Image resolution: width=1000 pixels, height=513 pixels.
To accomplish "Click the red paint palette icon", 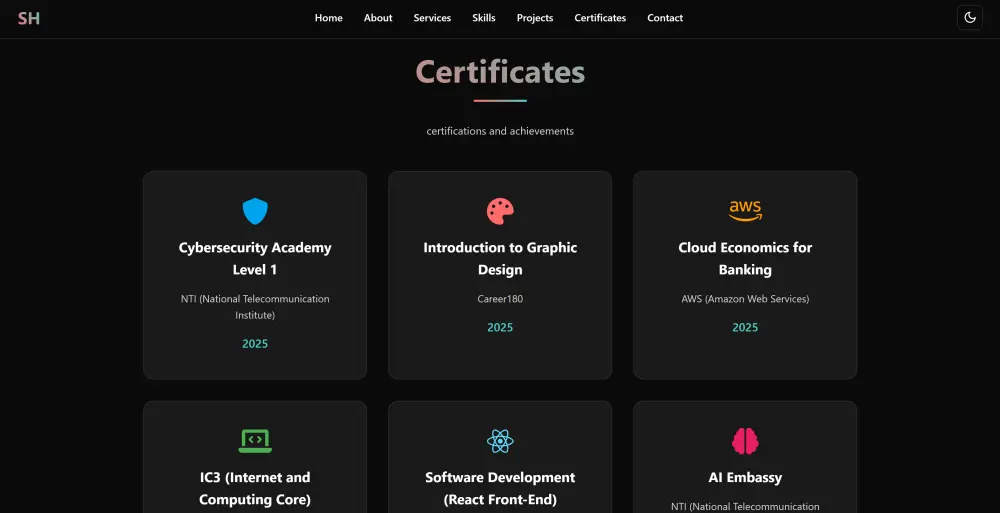I will point(500,211).
